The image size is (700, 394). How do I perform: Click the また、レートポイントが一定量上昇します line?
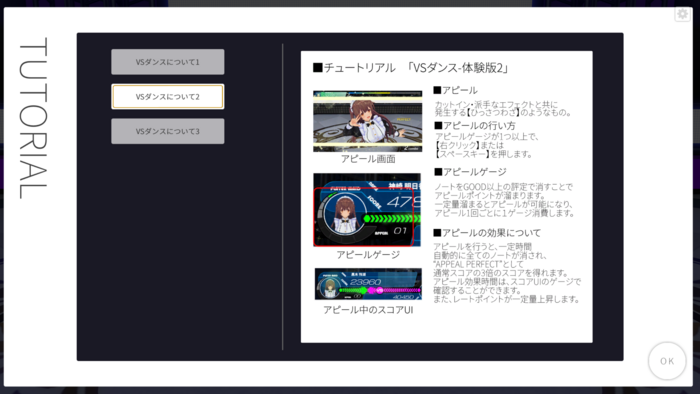coord(506,299)
